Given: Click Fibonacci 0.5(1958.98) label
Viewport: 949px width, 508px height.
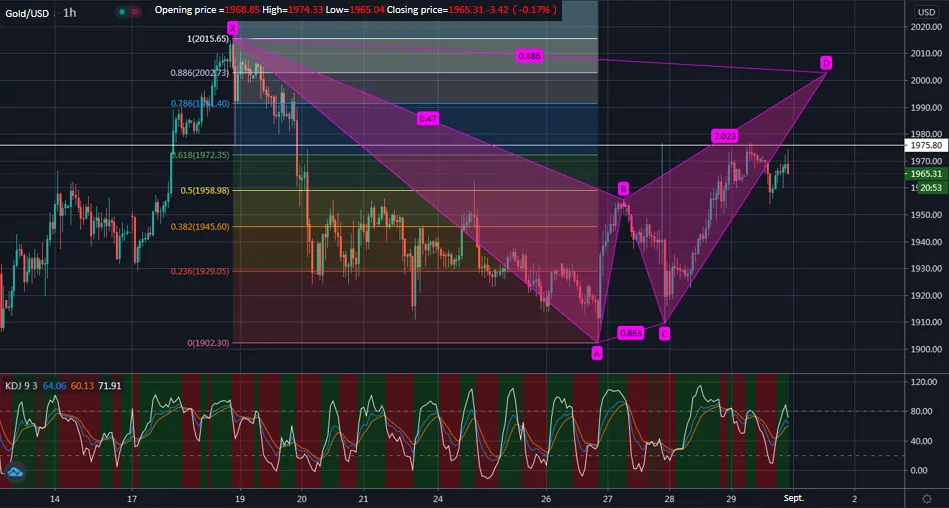Looking at the screenshot, I should [x=205, y=191].
